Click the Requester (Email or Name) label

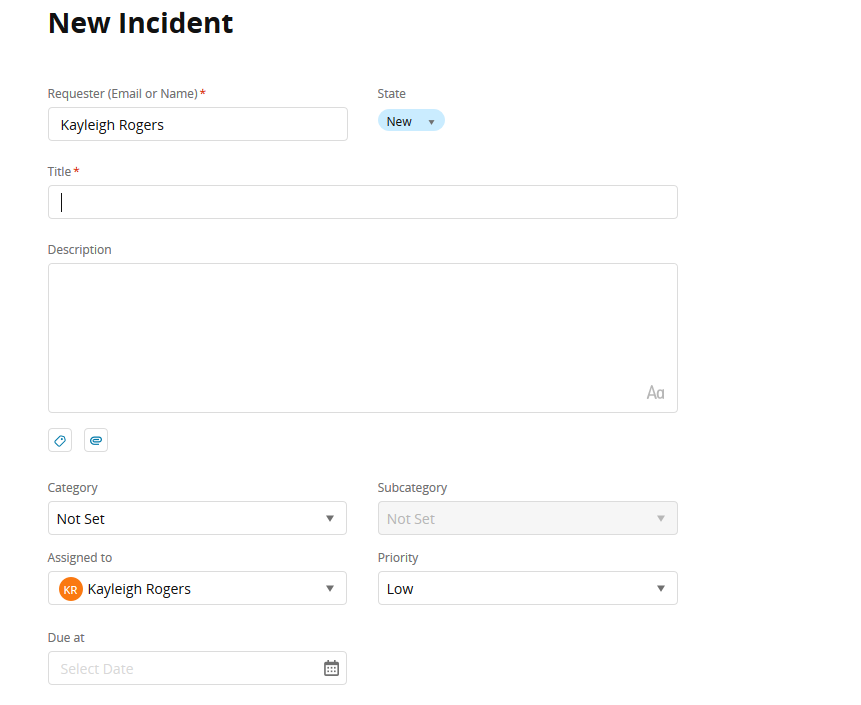123,94
